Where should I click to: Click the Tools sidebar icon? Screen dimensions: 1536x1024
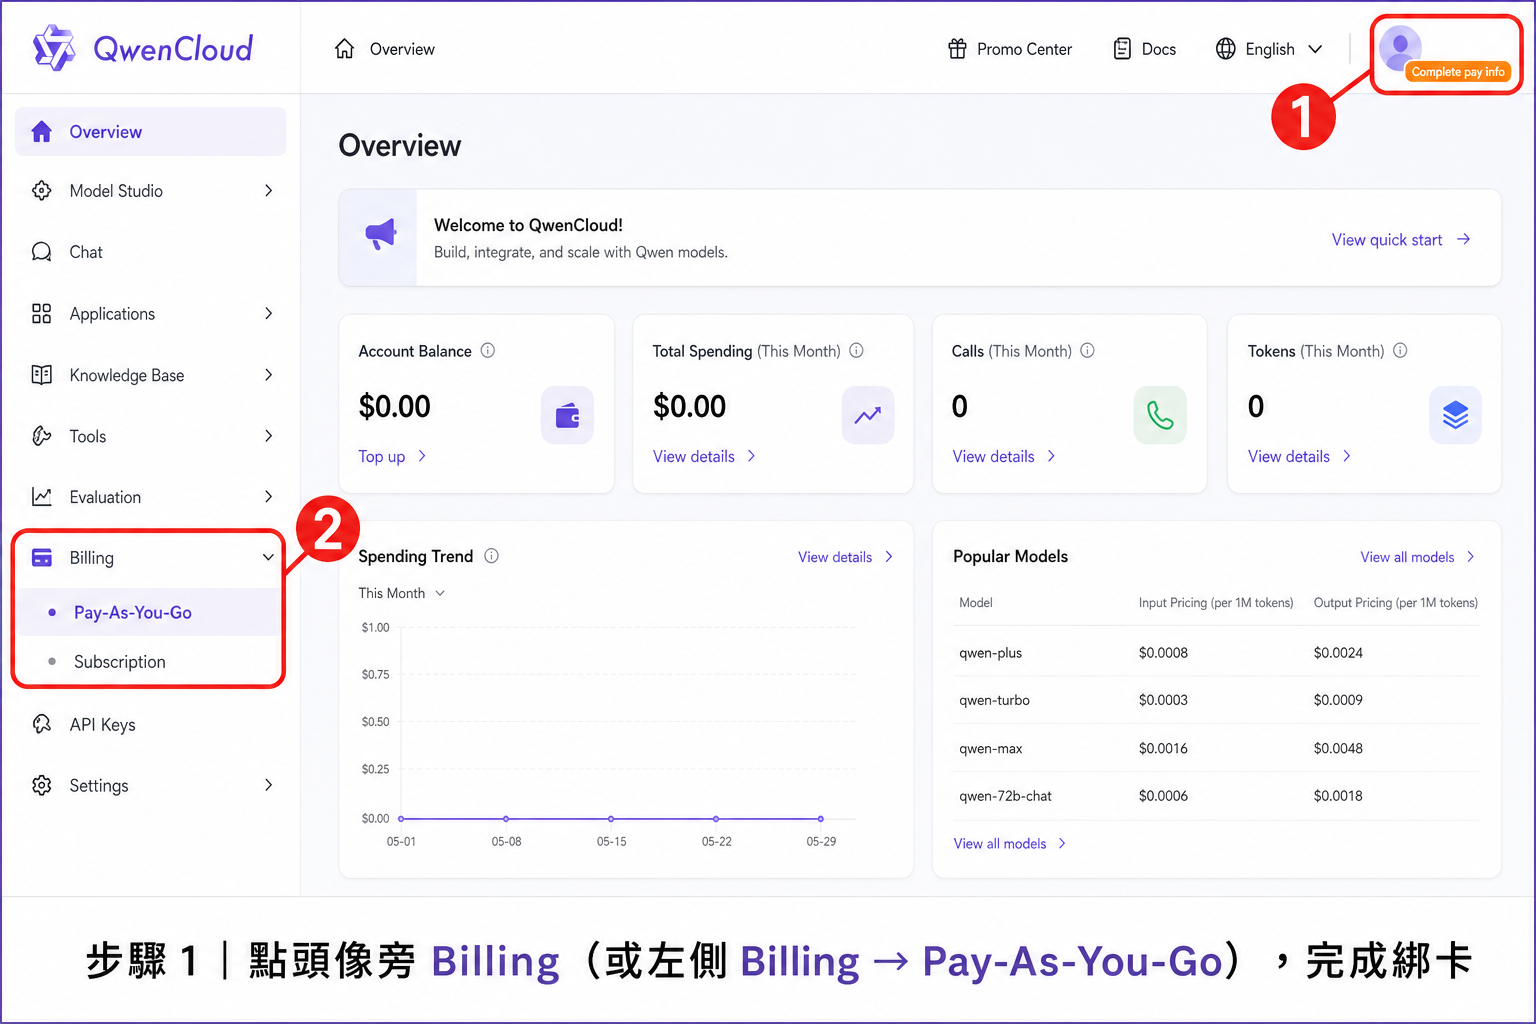coord(42,436)
